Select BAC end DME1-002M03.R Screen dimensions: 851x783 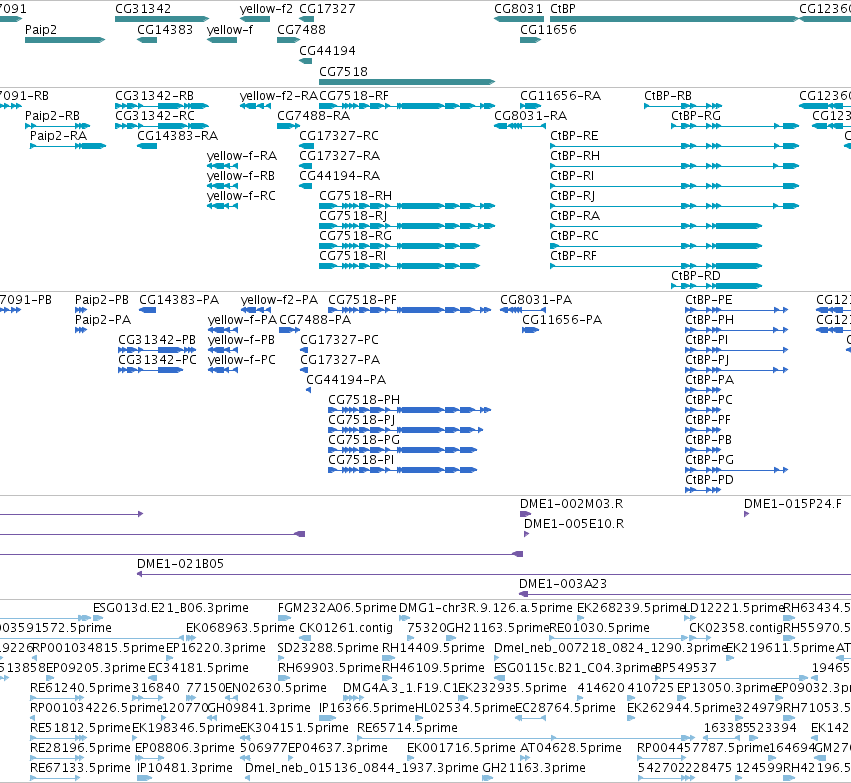[x=525, y=514]
